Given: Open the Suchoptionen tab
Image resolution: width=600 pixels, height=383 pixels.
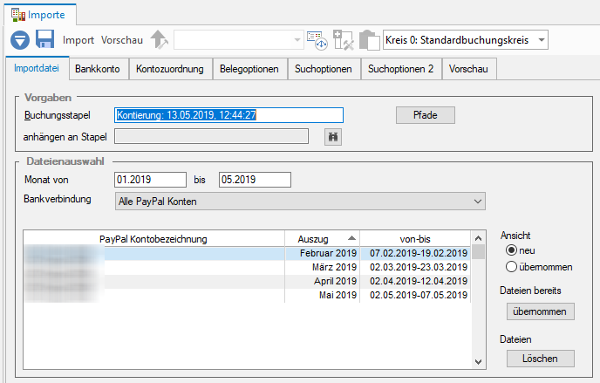Looking at the screenshot, I should click(x=323, y=69).
